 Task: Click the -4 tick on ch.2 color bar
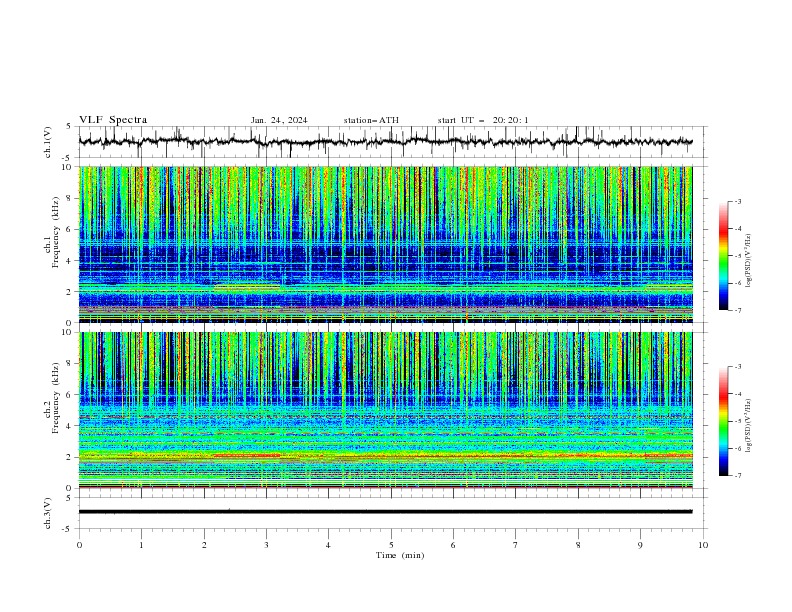point(737,394)
